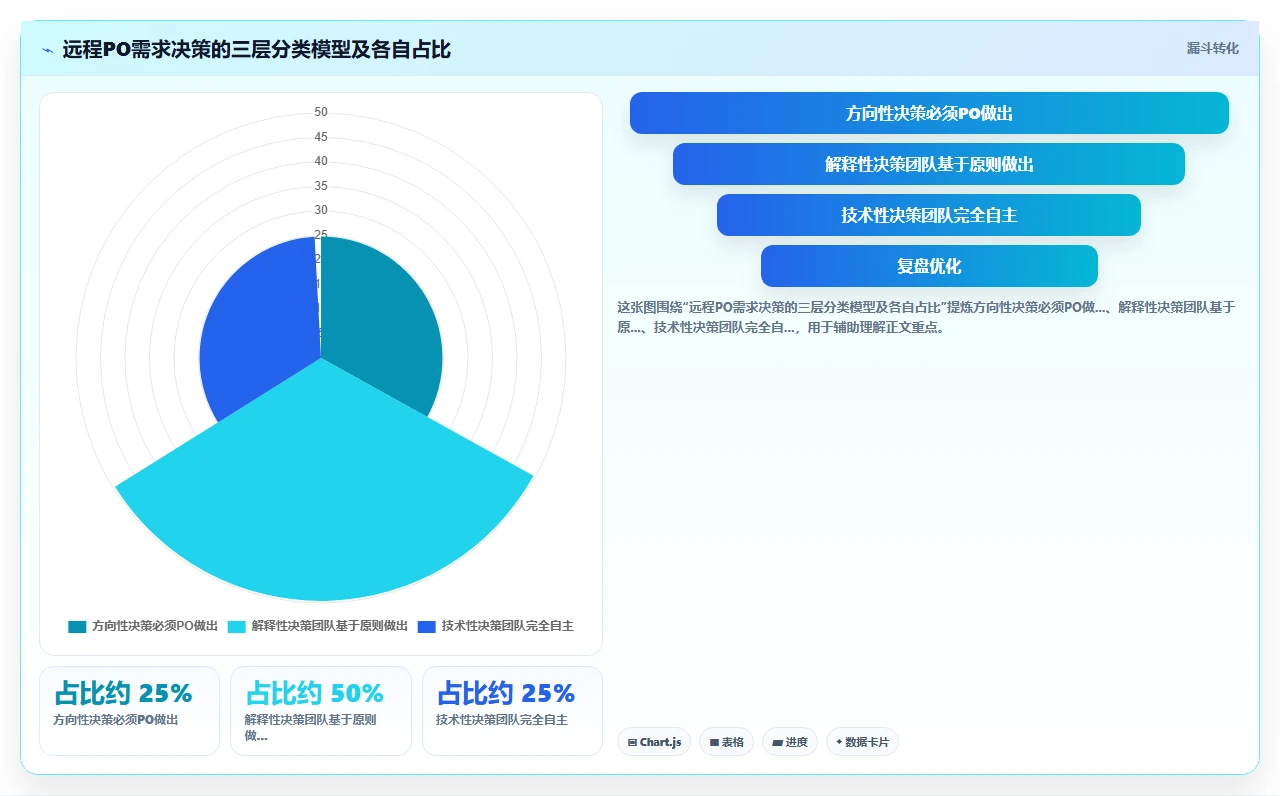This screenshot has height=796, width=1280.
Task: Click the axis label 30
Action: (321, 210)
